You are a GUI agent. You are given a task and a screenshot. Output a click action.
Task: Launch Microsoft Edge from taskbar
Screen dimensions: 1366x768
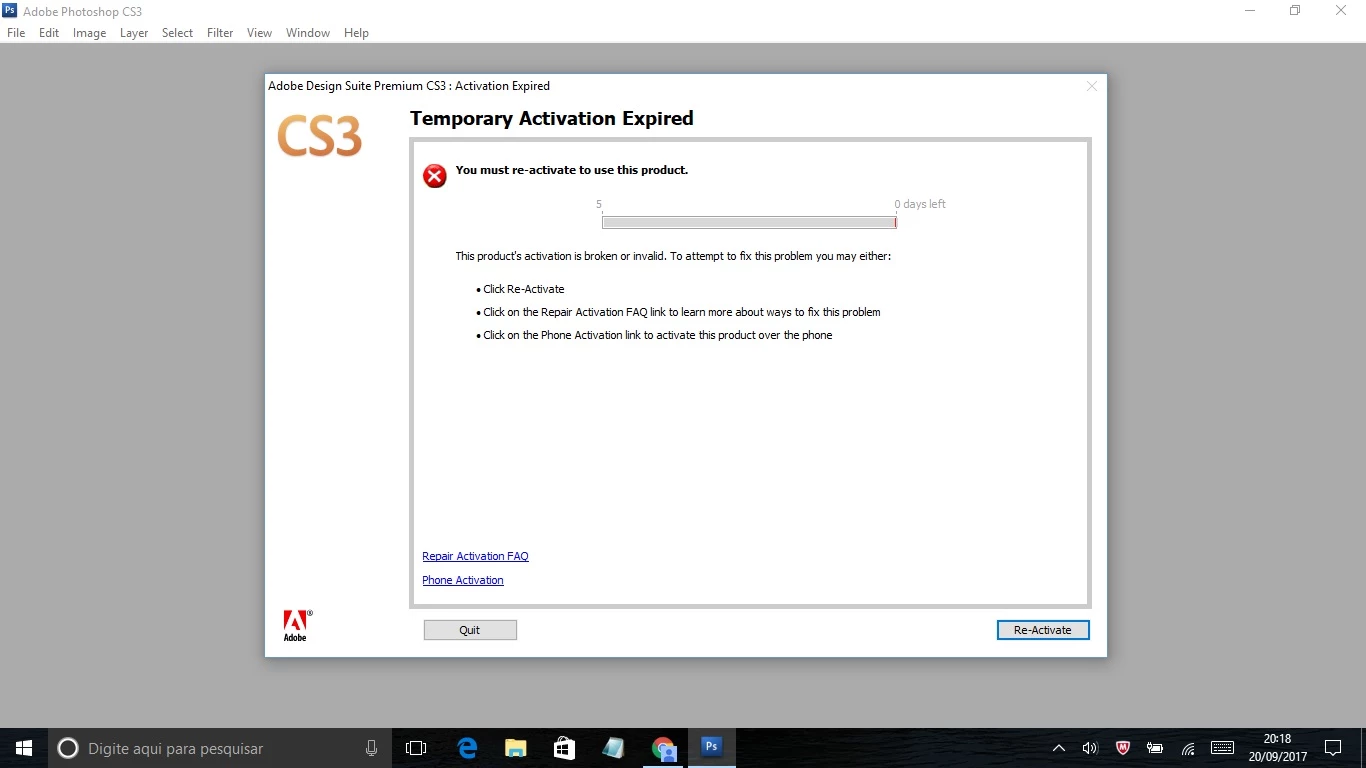point(467,748)
